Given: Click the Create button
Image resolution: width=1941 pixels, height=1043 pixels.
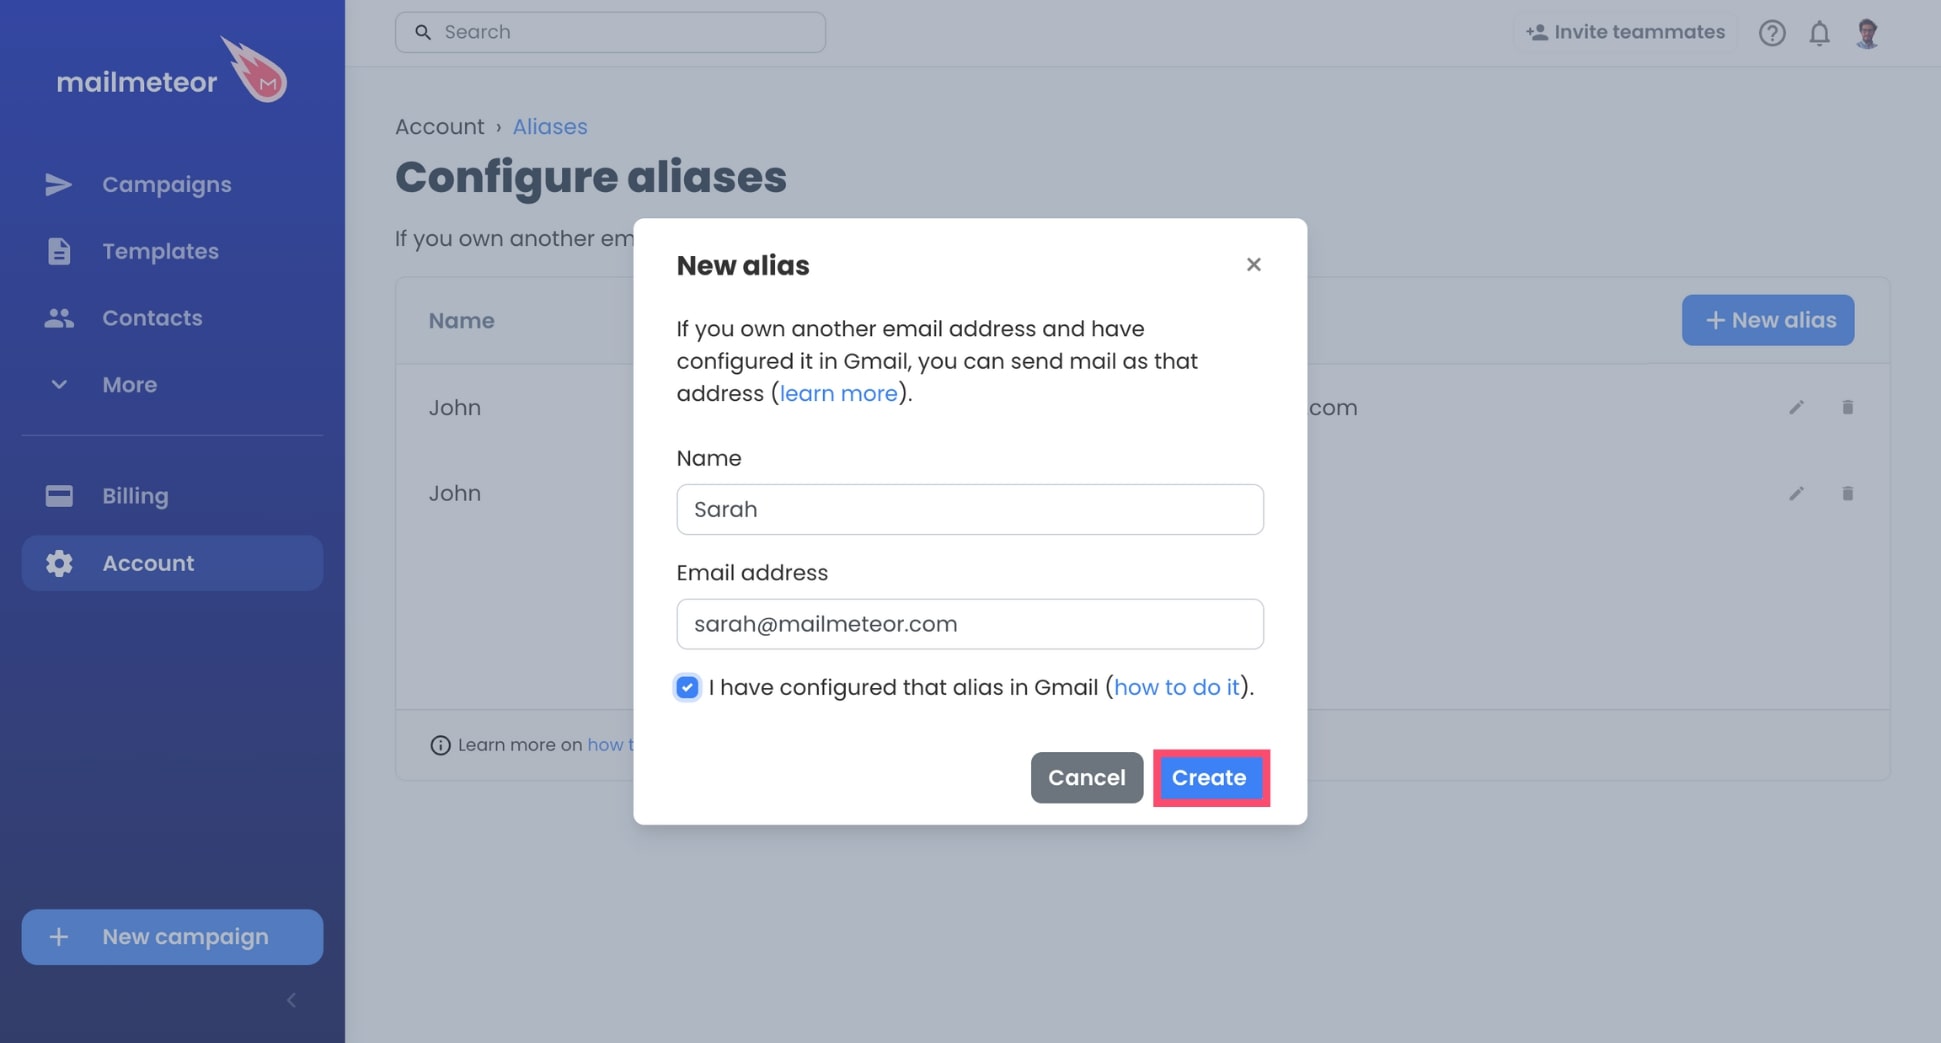Looking at the screenshot, I should coord(1210,777).
